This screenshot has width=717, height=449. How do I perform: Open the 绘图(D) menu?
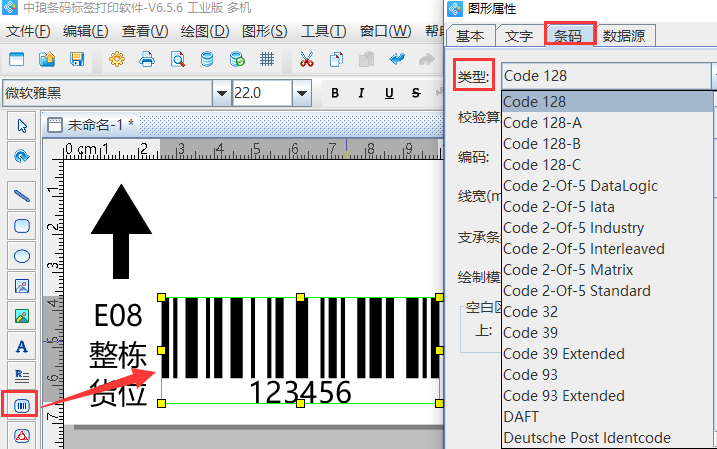pyautogui.click(x=204, y=30)
